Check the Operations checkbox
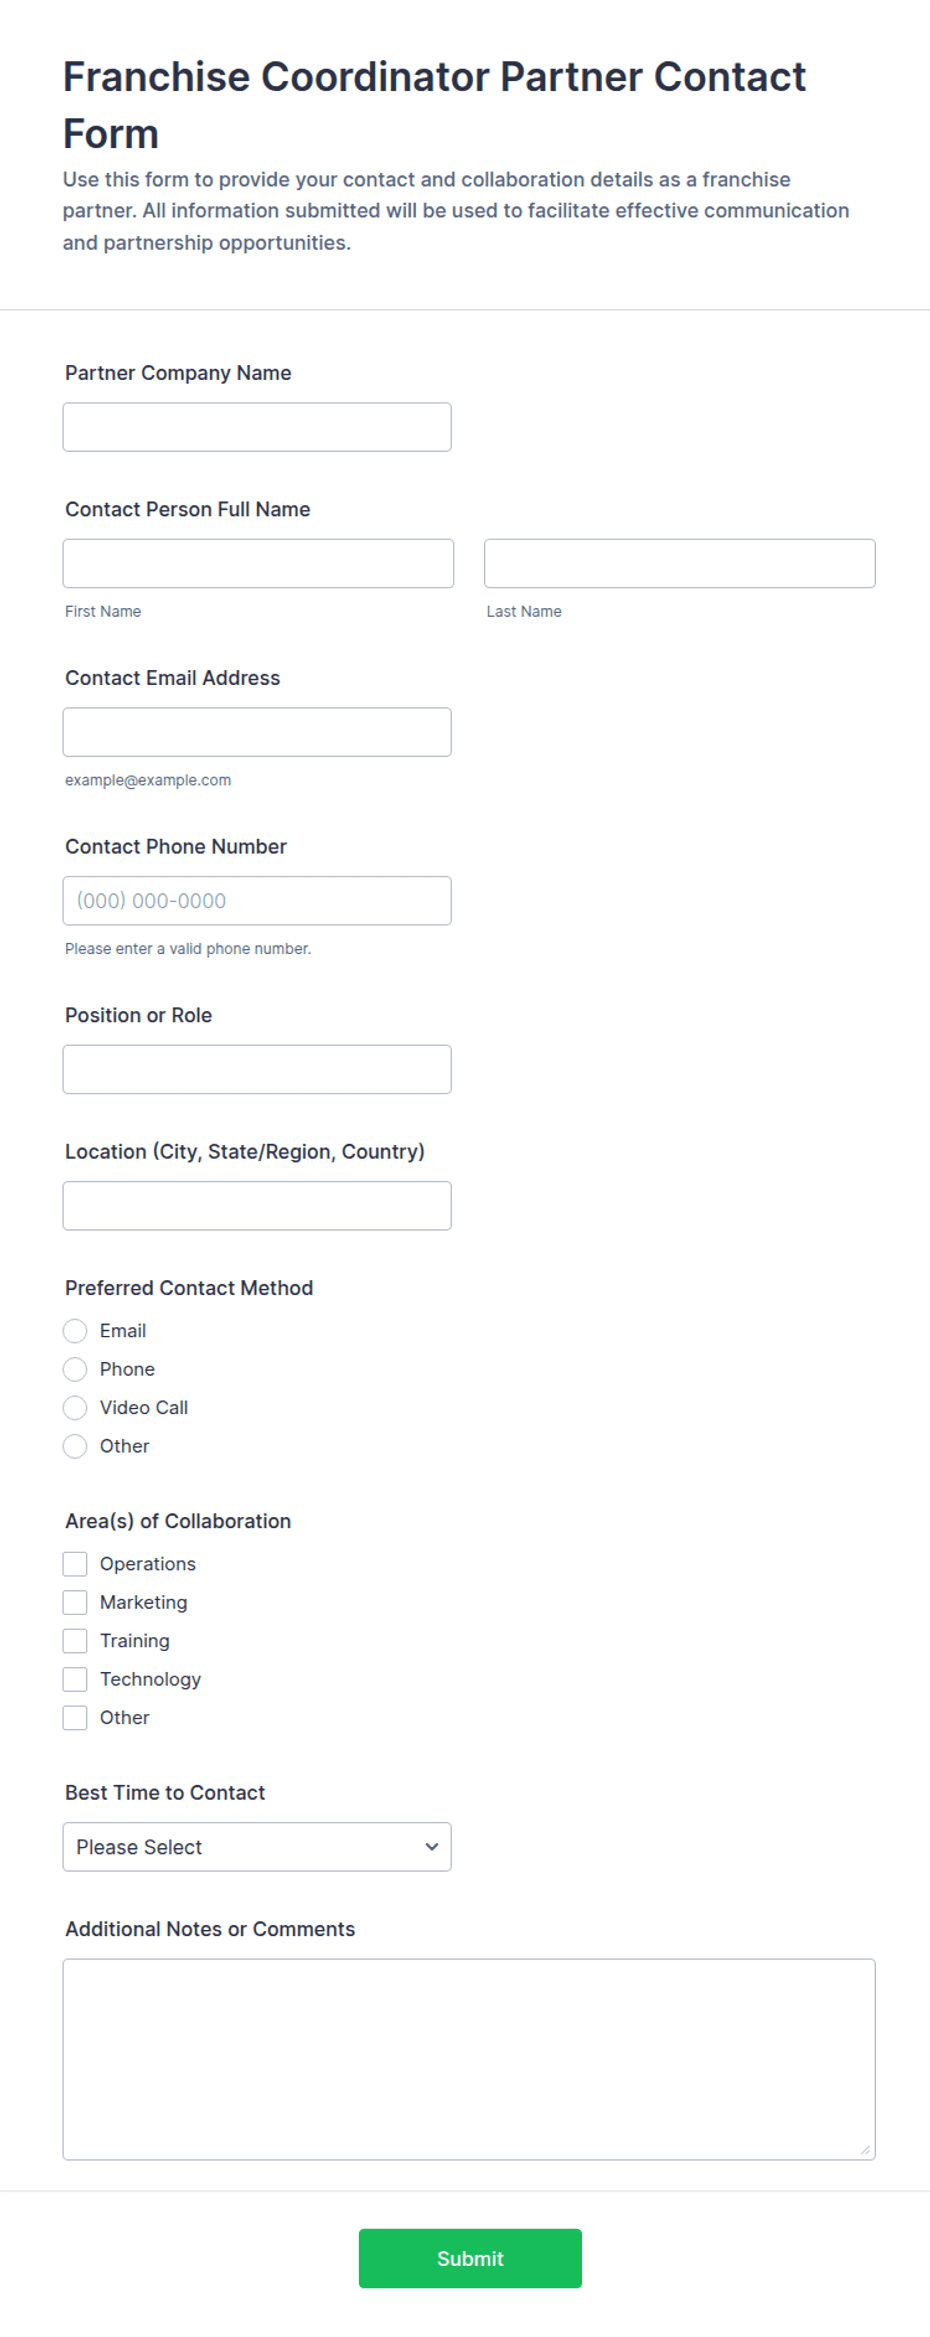This screenshot has width=930, height=2337. point(75,1564)
